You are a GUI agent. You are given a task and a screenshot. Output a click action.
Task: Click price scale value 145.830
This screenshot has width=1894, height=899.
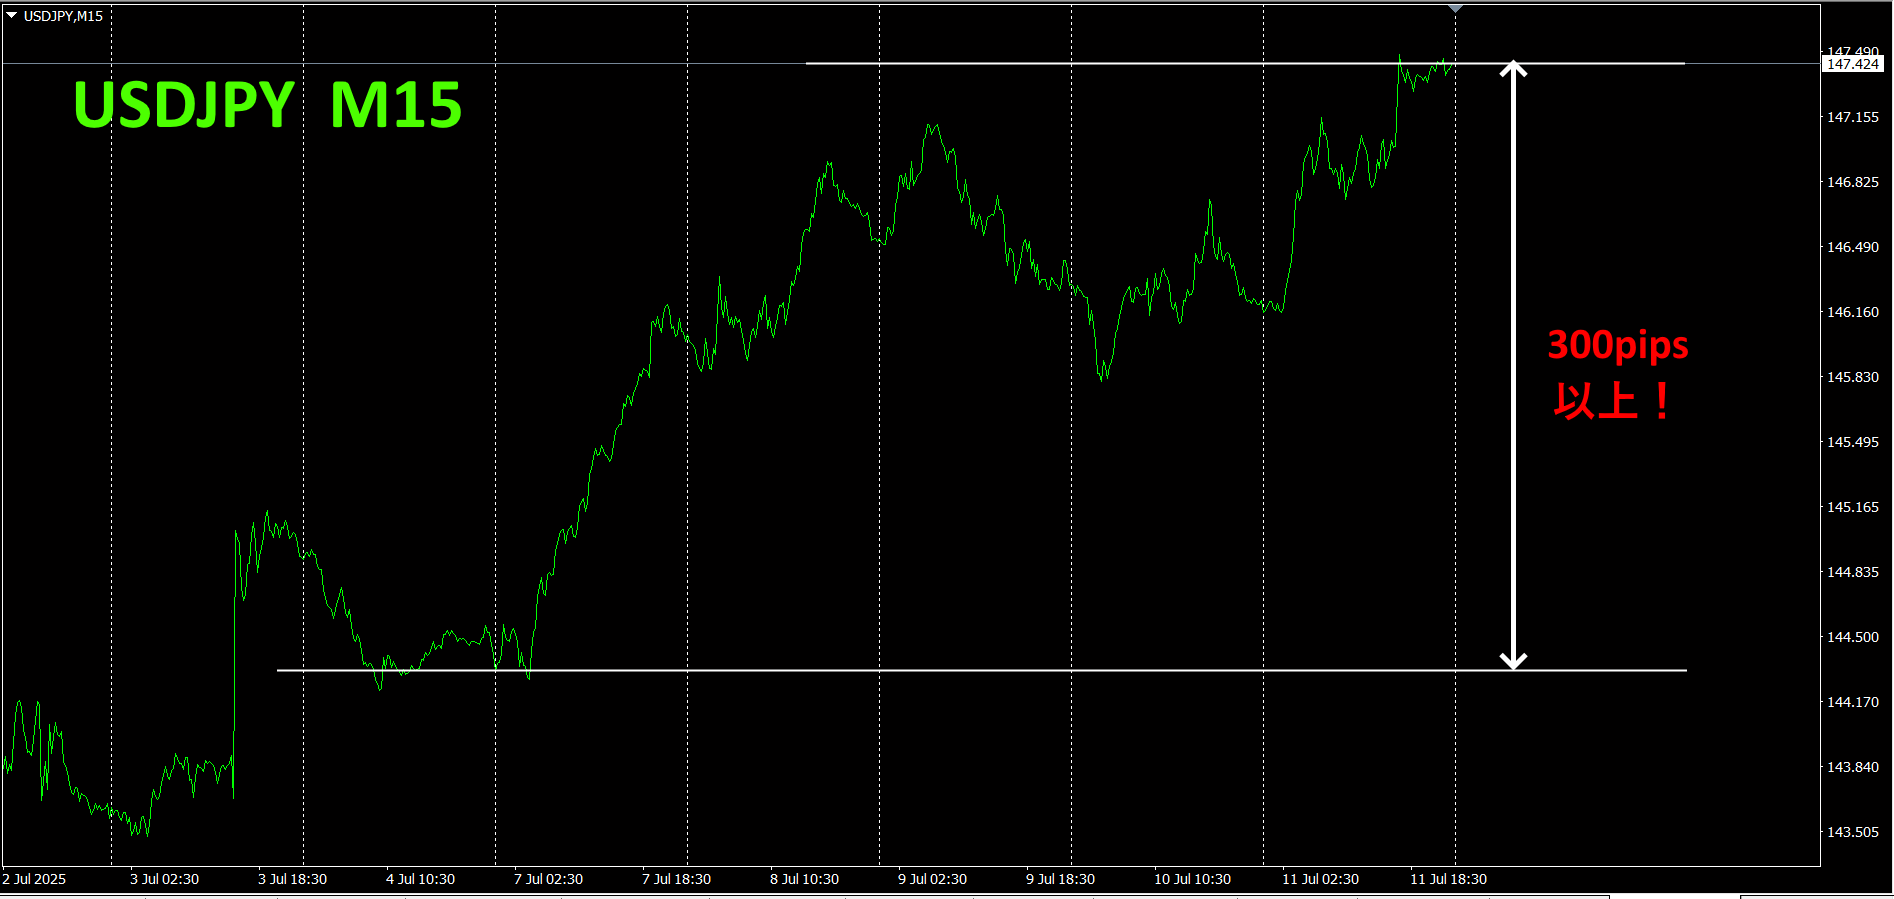tap(1853, 377)
